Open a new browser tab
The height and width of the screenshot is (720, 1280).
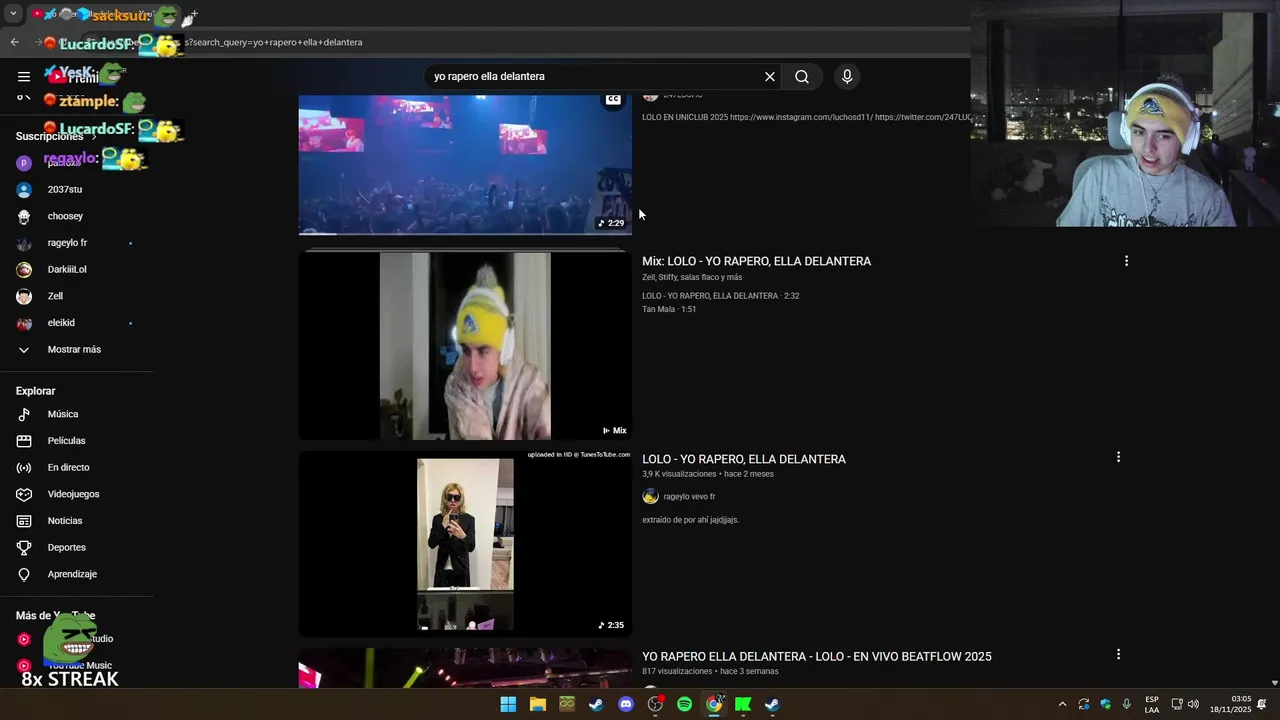193,15
